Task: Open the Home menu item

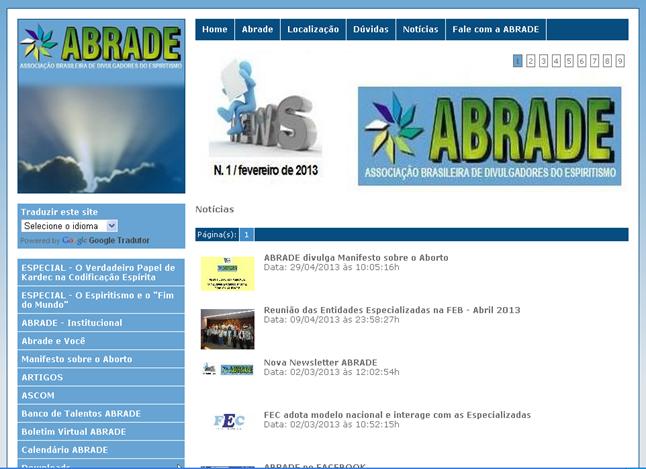Action: pyautogui.click(x=215, y=29)
